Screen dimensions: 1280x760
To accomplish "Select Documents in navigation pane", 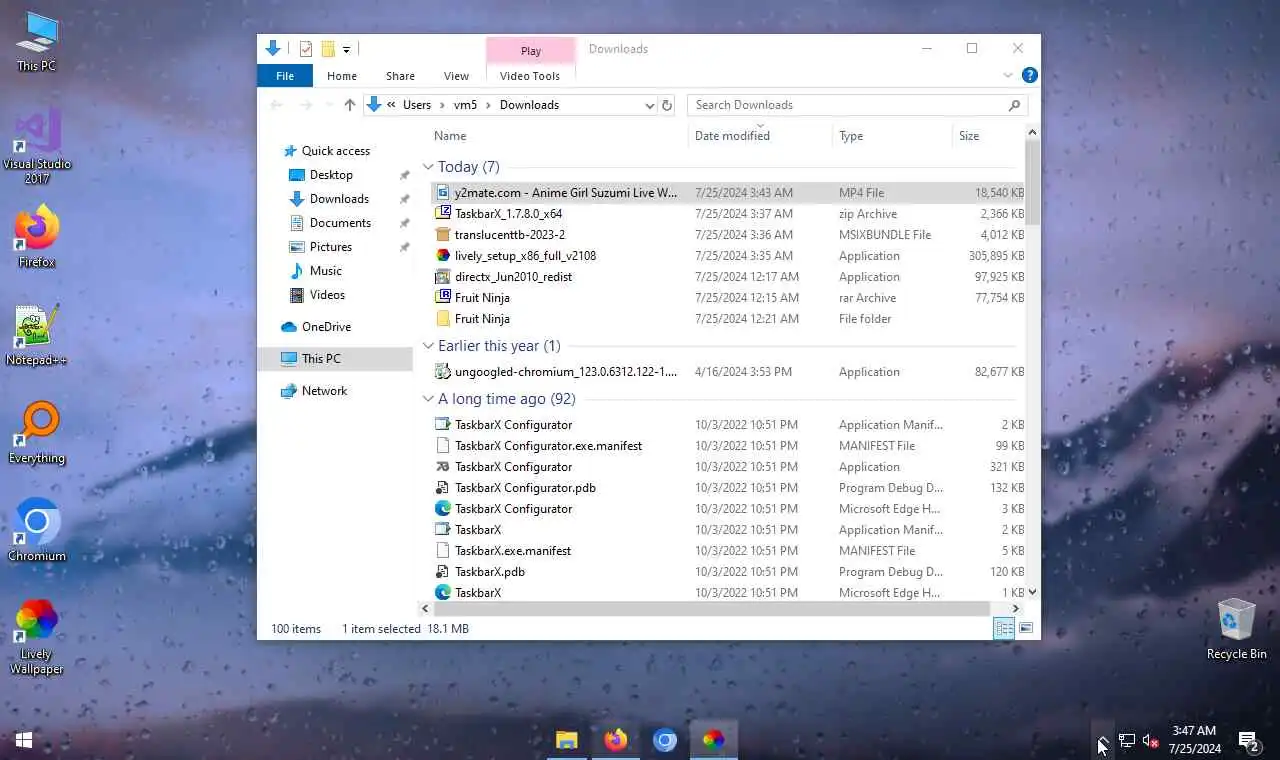I will pyautogui.click(x=340, y=223).
